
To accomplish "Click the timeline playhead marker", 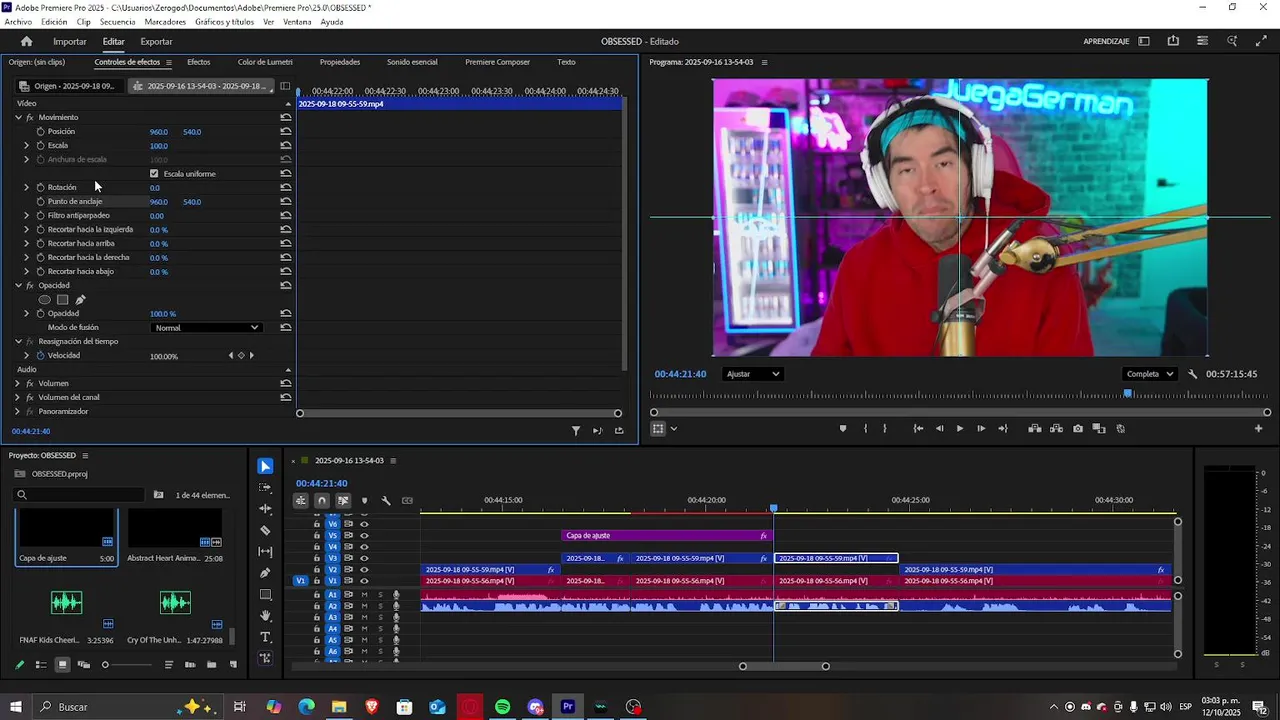I will pos(773,508).
